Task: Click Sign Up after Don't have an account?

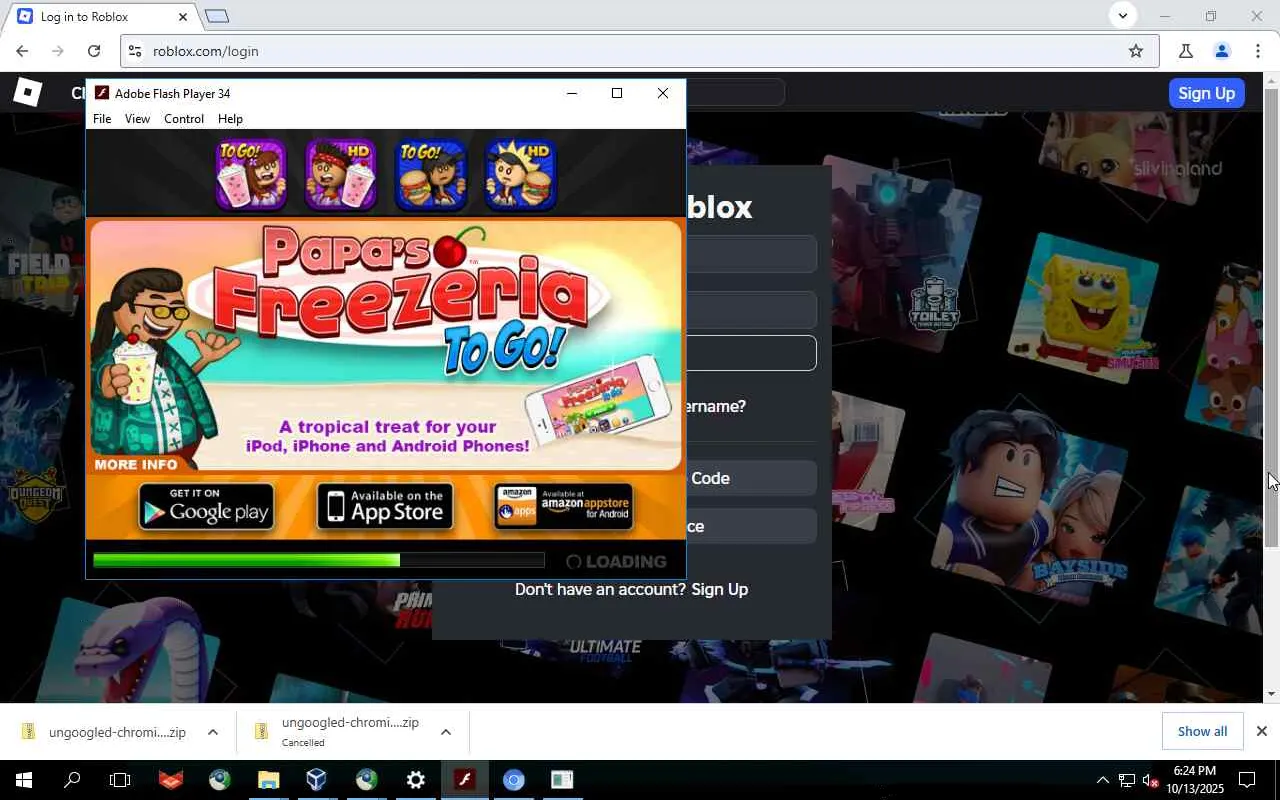Action: [x=720, y=590]
